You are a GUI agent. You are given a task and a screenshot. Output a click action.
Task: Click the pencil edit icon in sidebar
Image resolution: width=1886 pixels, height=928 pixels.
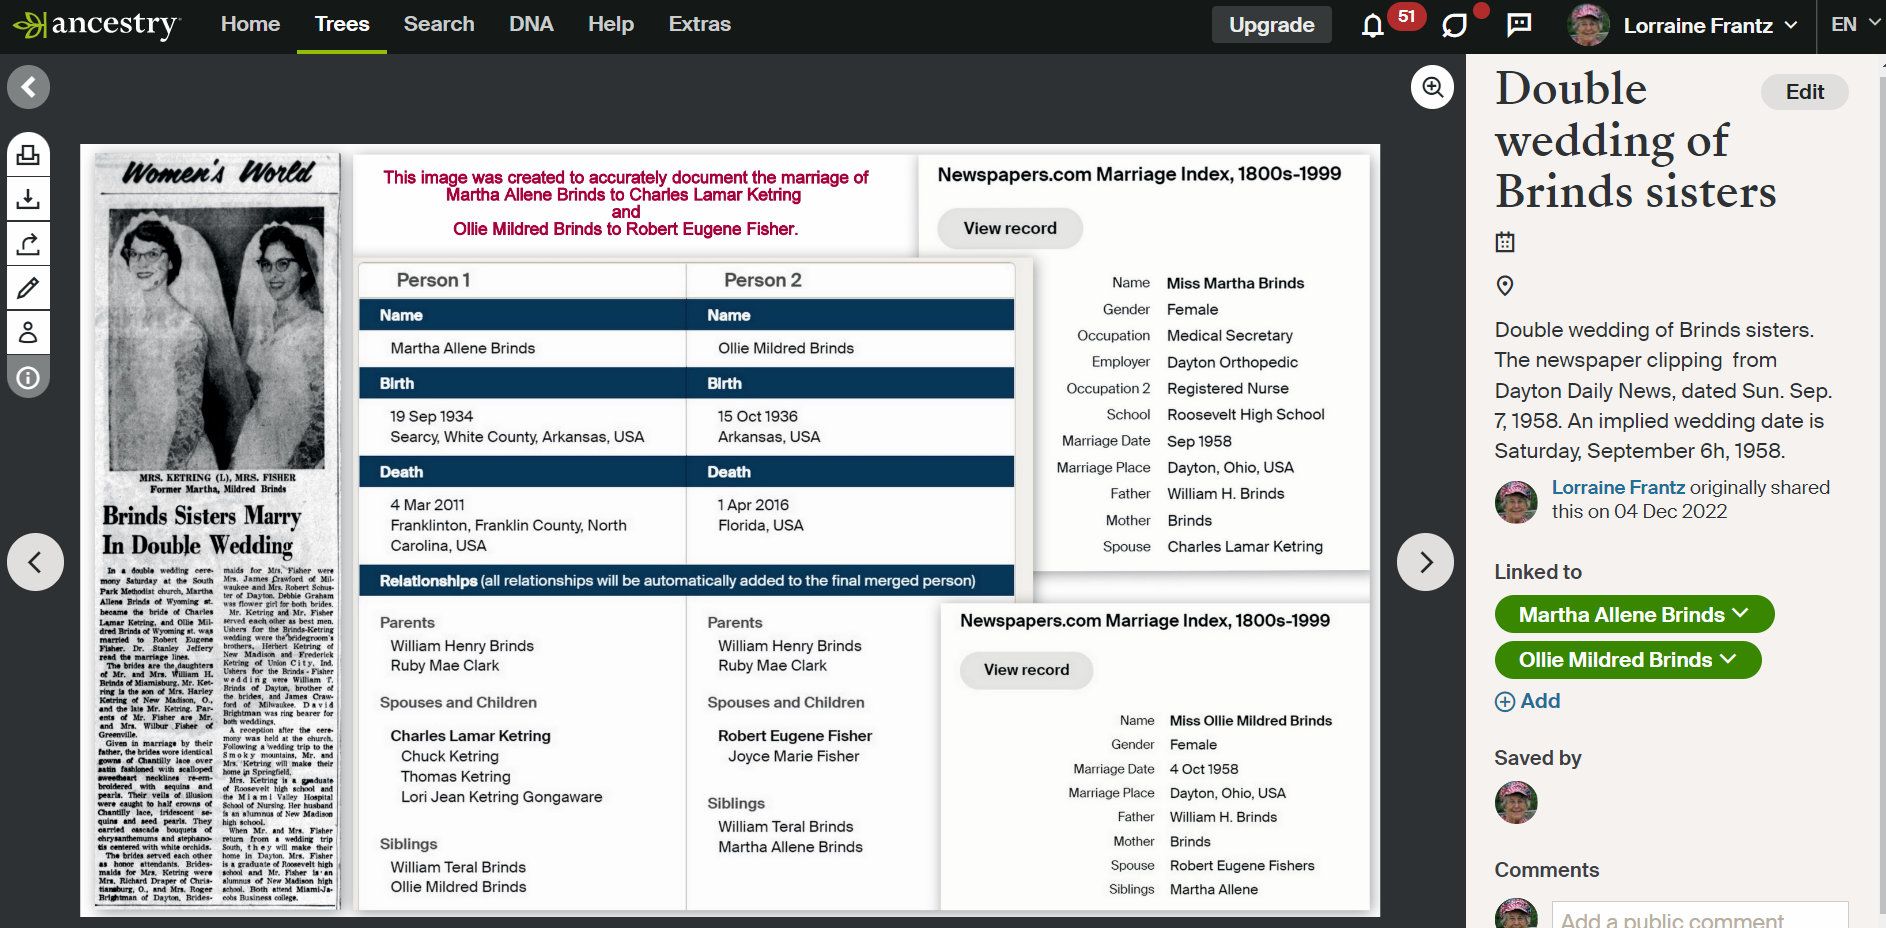[x=28, y=288]
